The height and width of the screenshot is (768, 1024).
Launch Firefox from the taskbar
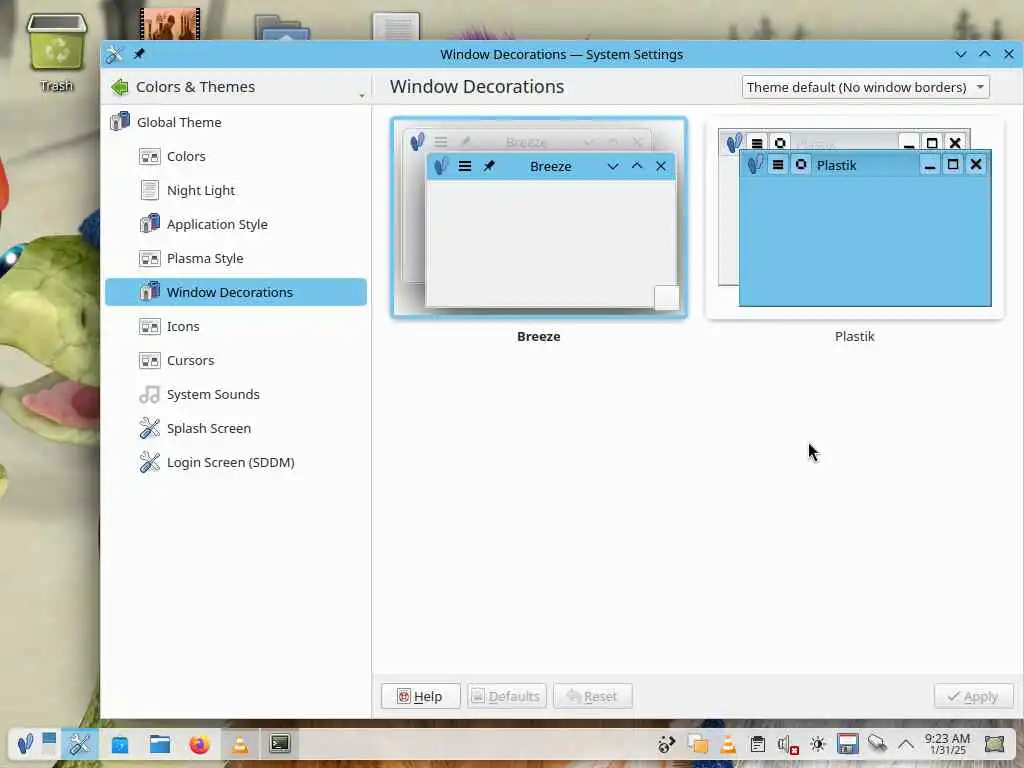(x=200, y=744)
